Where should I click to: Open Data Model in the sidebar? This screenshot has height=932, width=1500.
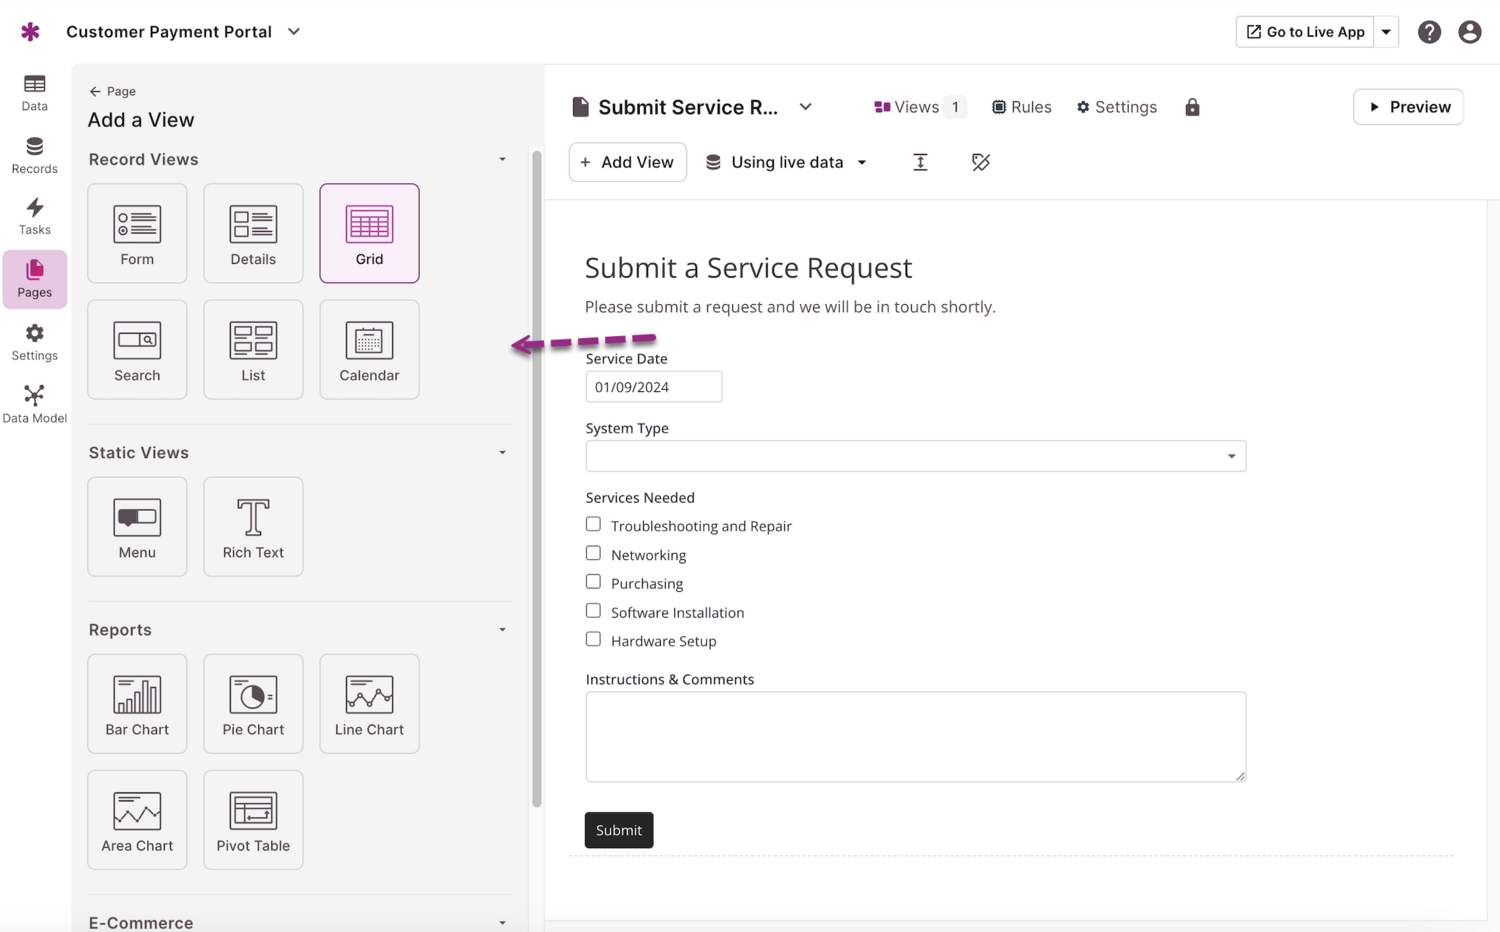[x=34, y=404]
